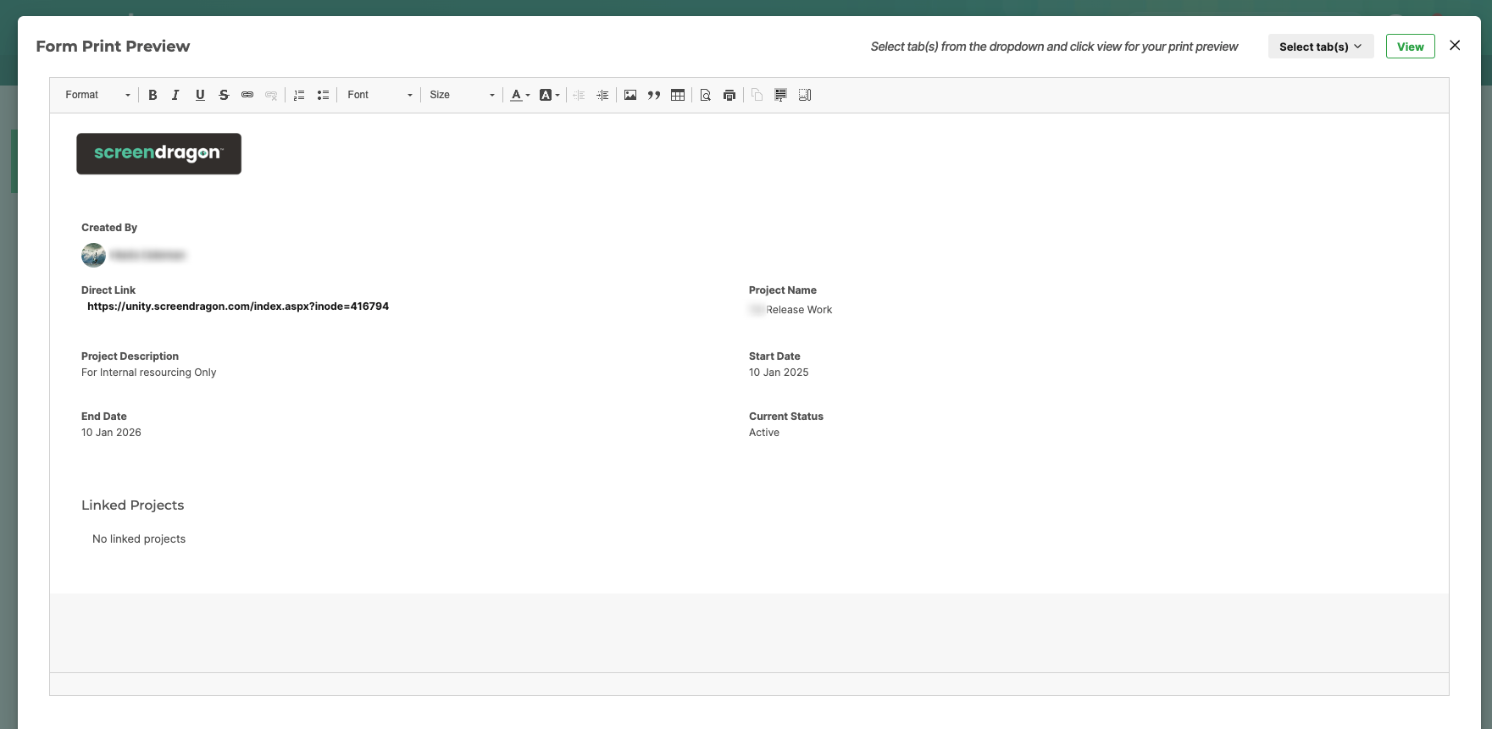Insert an image via toolbar icon
The width and height of the screenshot is (1492, 729).
(x=630, y=95)
